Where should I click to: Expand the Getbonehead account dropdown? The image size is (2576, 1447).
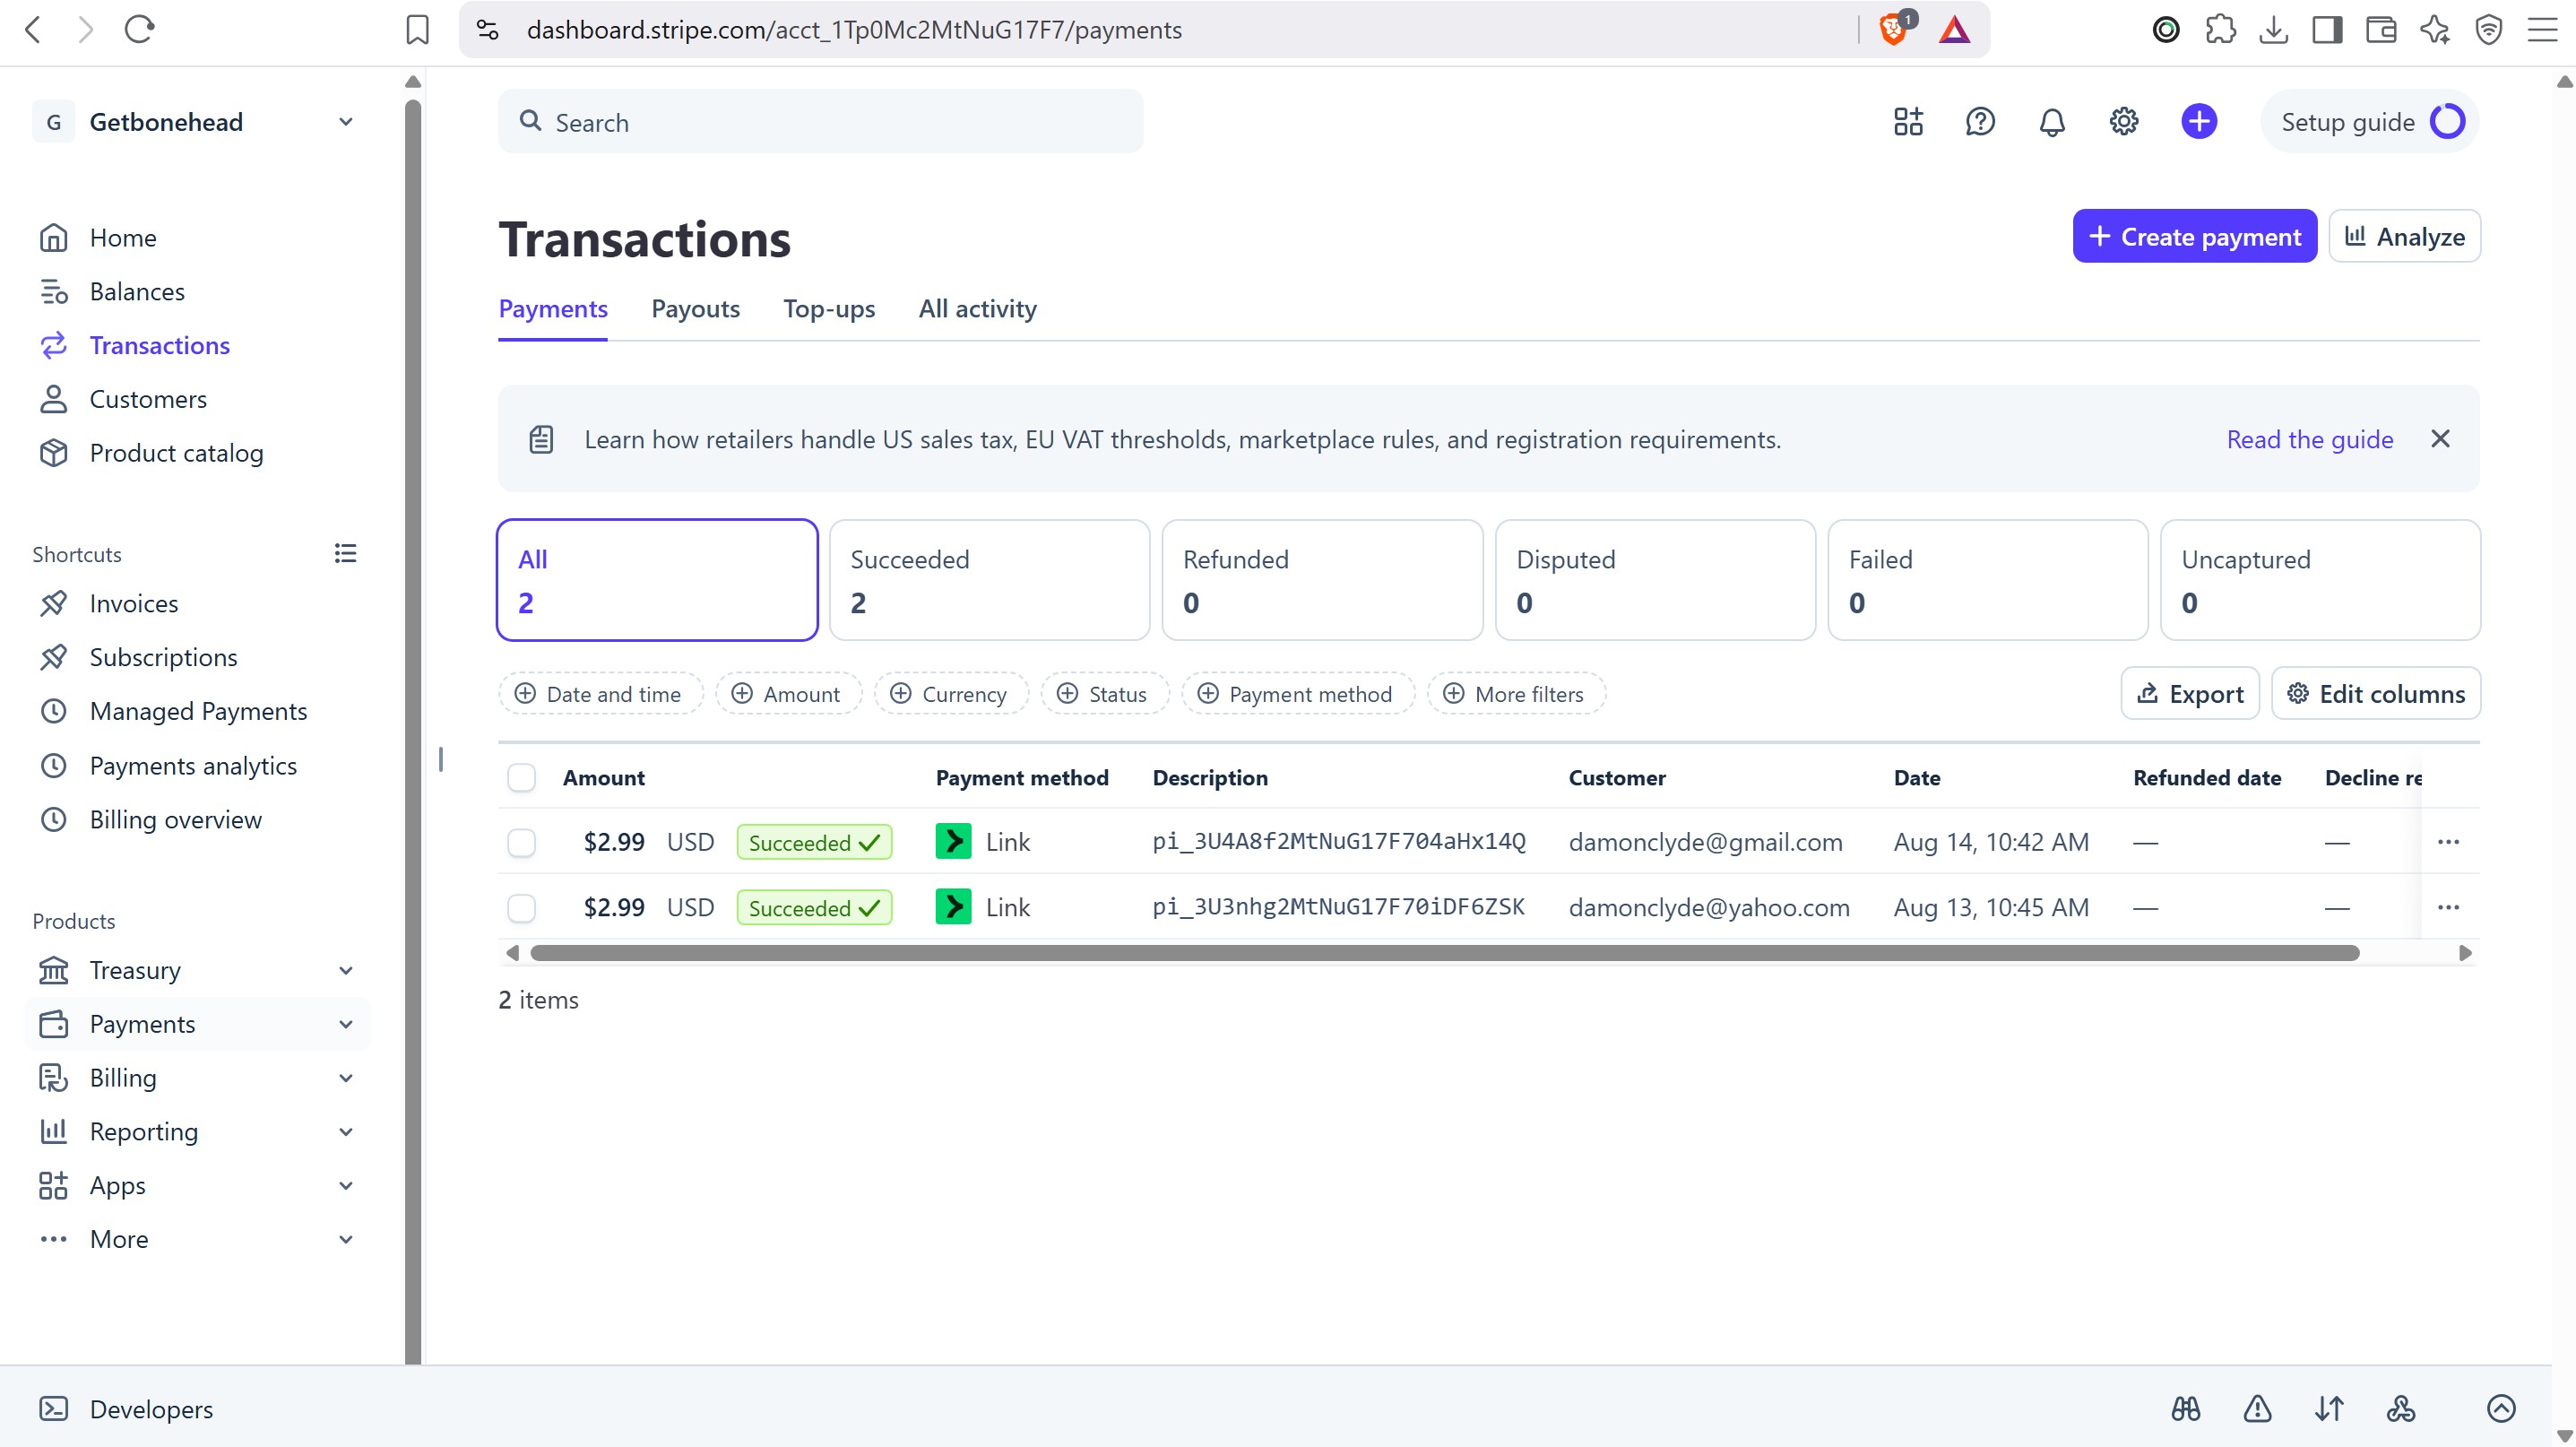coord(346,122)
